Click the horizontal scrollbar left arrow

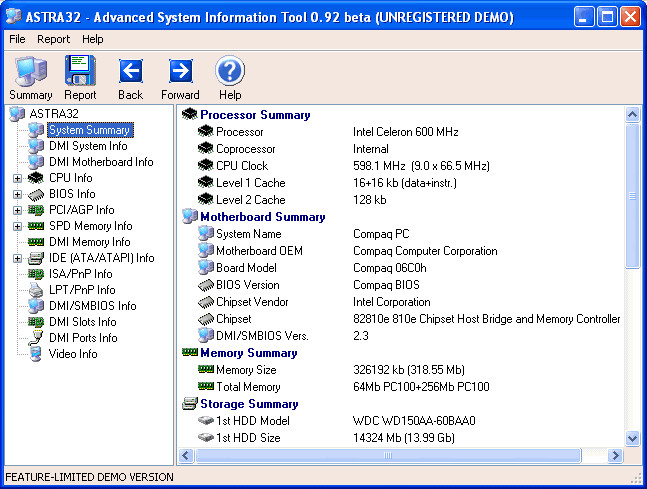click(186, 456)
